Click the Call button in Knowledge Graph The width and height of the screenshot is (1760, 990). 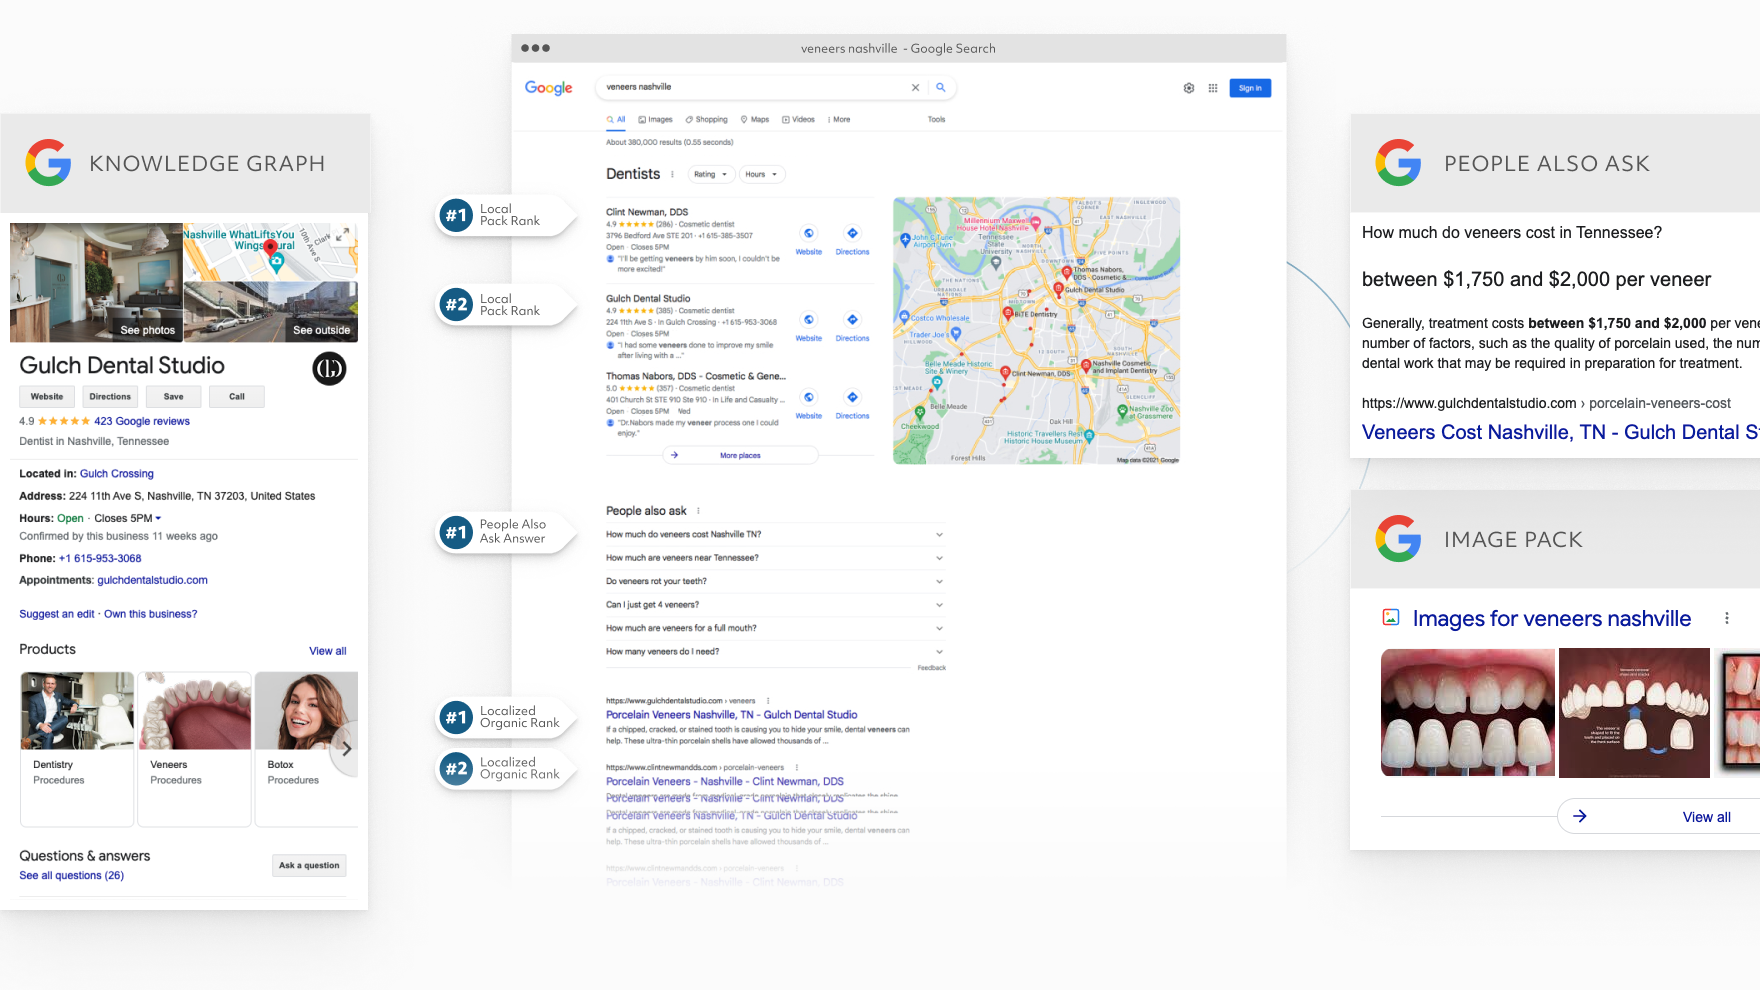pyautogui.click(x=237, y=397)
